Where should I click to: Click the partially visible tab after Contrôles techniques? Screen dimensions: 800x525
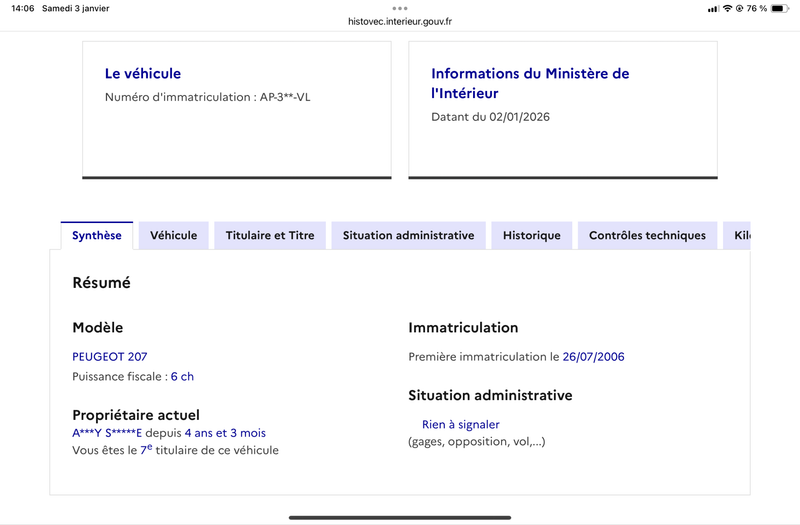click(x=740, y=236)
